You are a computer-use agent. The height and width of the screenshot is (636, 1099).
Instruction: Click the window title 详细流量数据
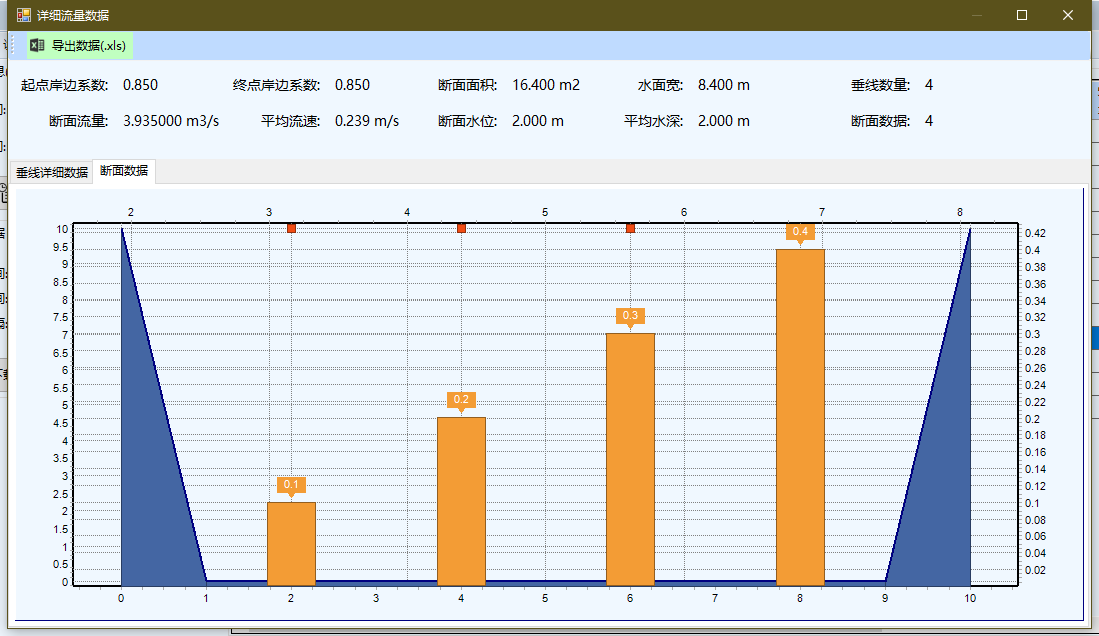[x=73, y=15]
